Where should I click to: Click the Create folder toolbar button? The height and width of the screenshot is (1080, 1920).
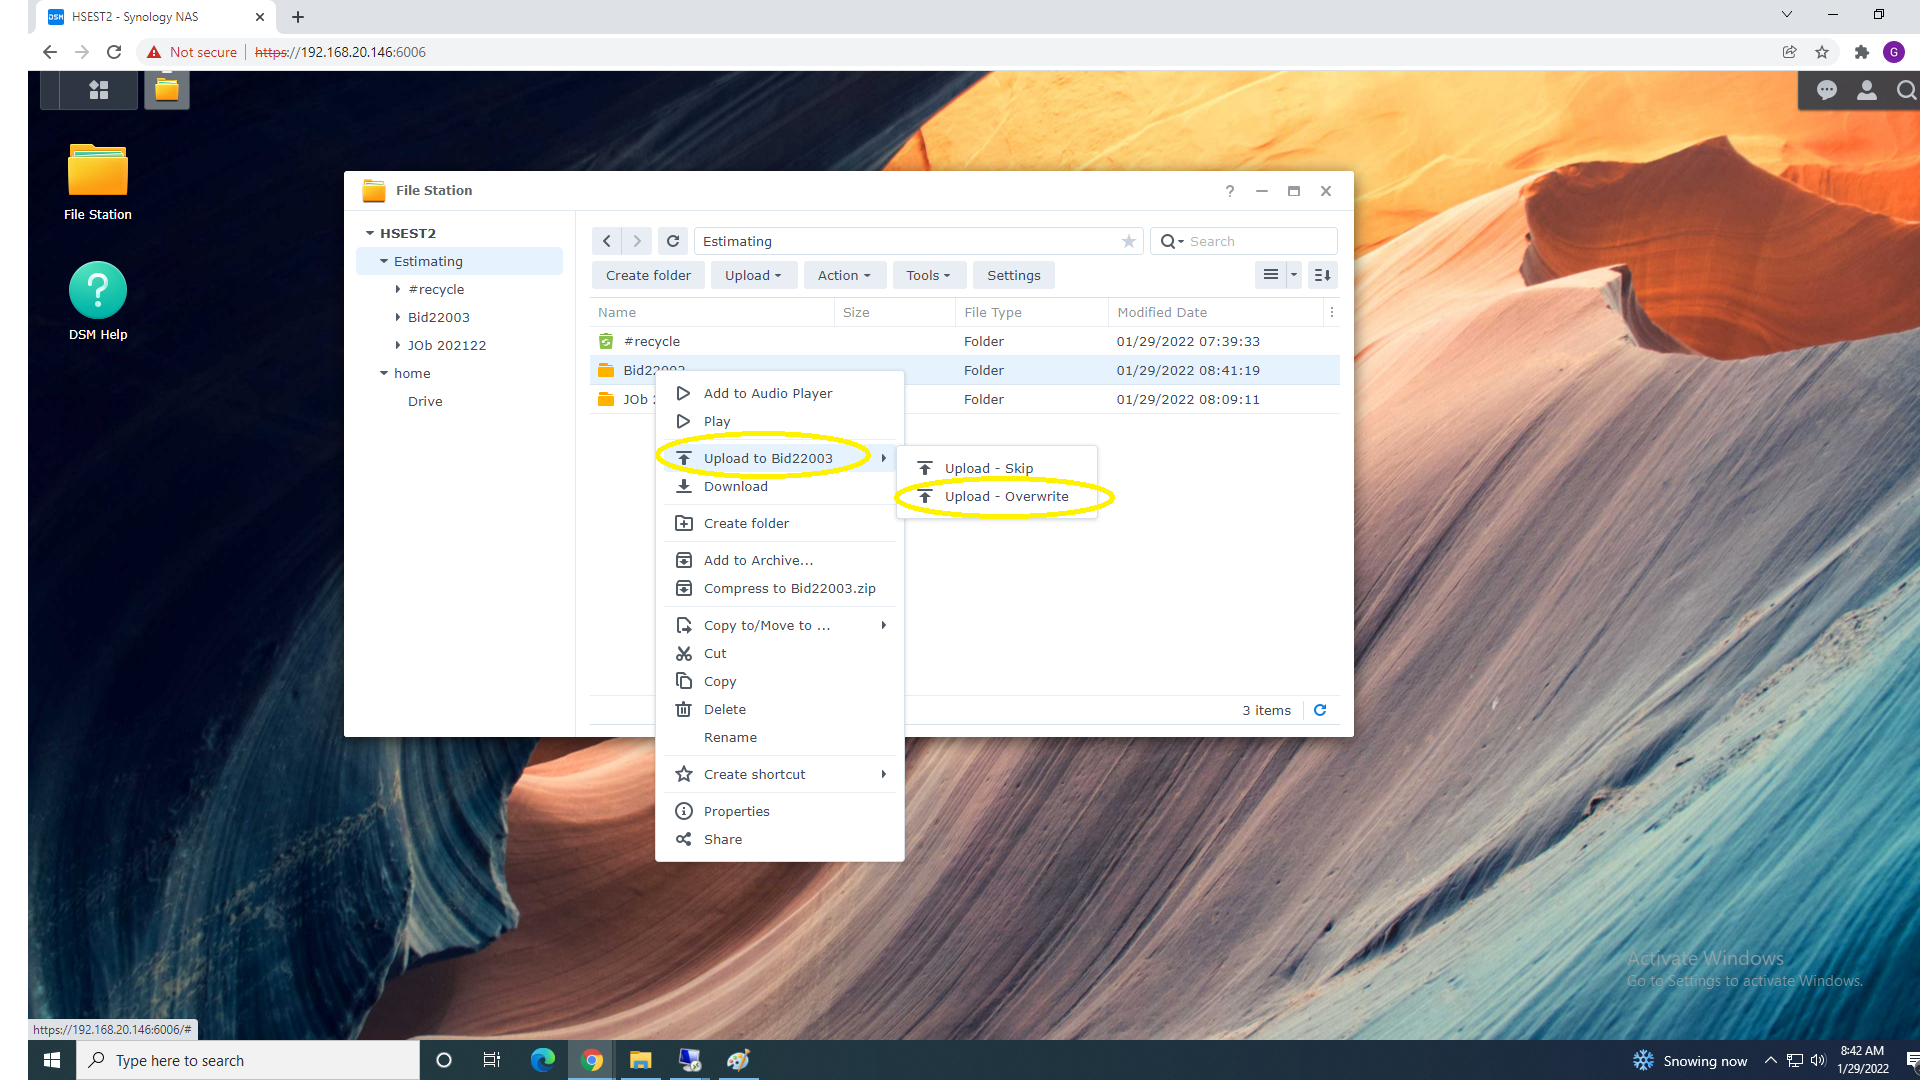(x=647, y=275)
